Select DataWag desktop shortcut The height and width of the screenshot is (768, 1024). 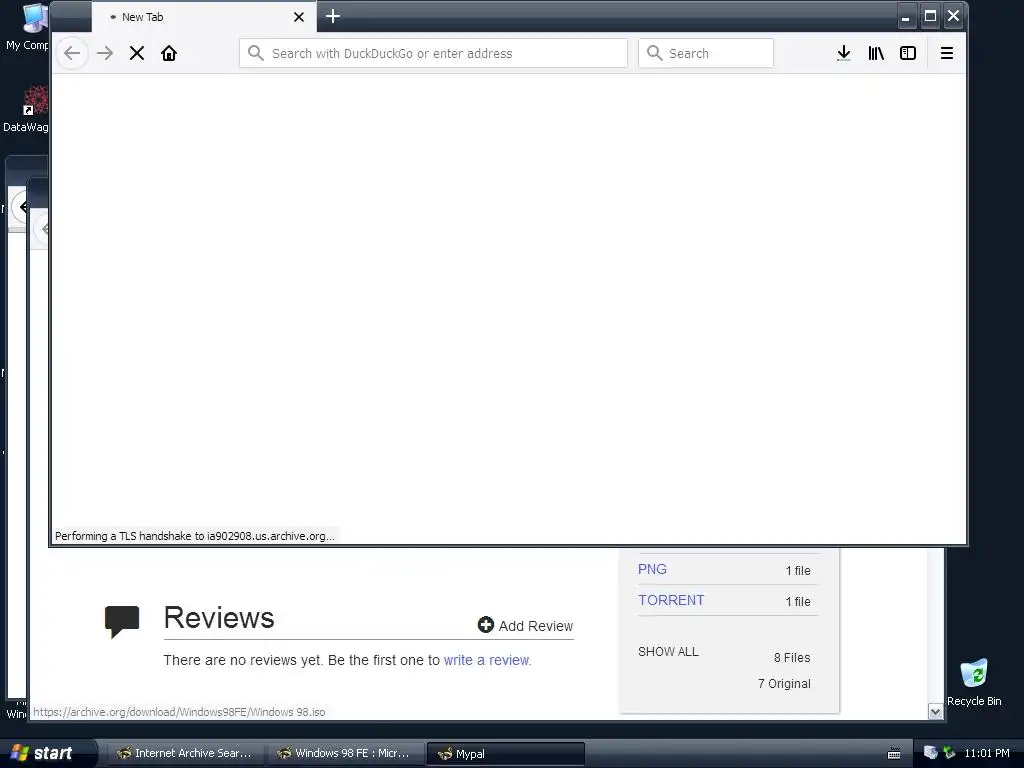(x=26, y=108)
